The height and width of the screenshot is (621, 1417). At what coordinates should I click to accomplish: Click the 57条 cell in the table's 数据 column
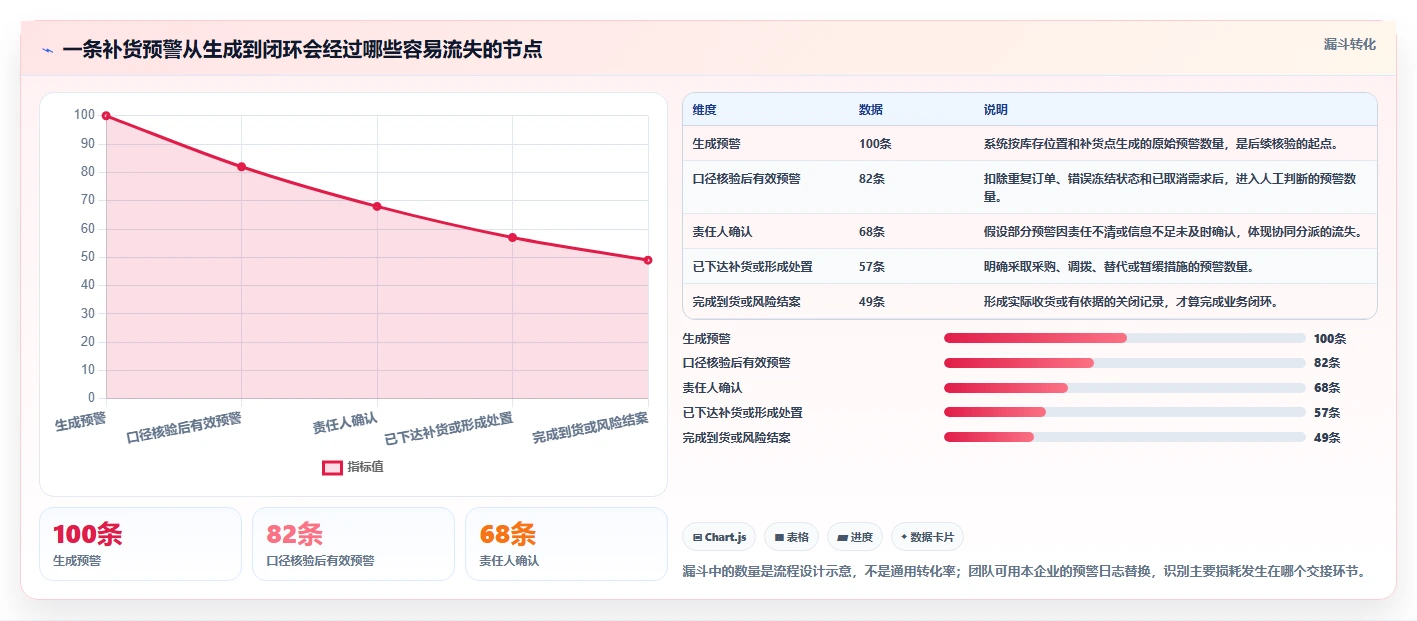tap(872, 267)
